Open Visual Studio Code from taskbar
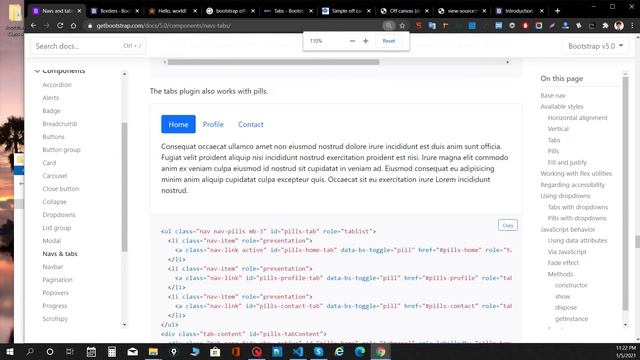This screenshot has width=640, height=360. tap(298, 351)
